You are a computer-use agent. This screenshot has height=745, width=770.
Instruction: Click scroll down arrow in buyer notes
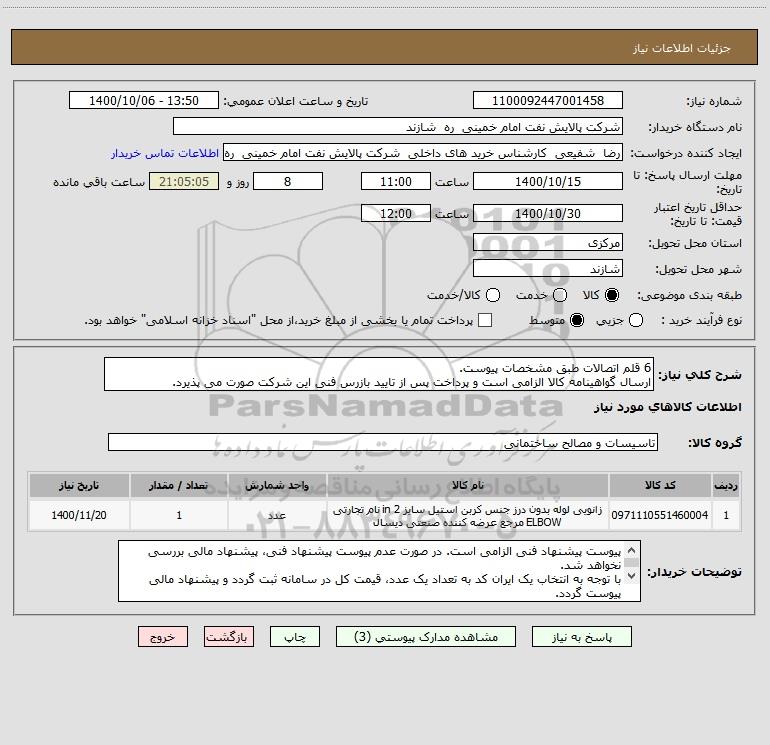coord(632,575)
